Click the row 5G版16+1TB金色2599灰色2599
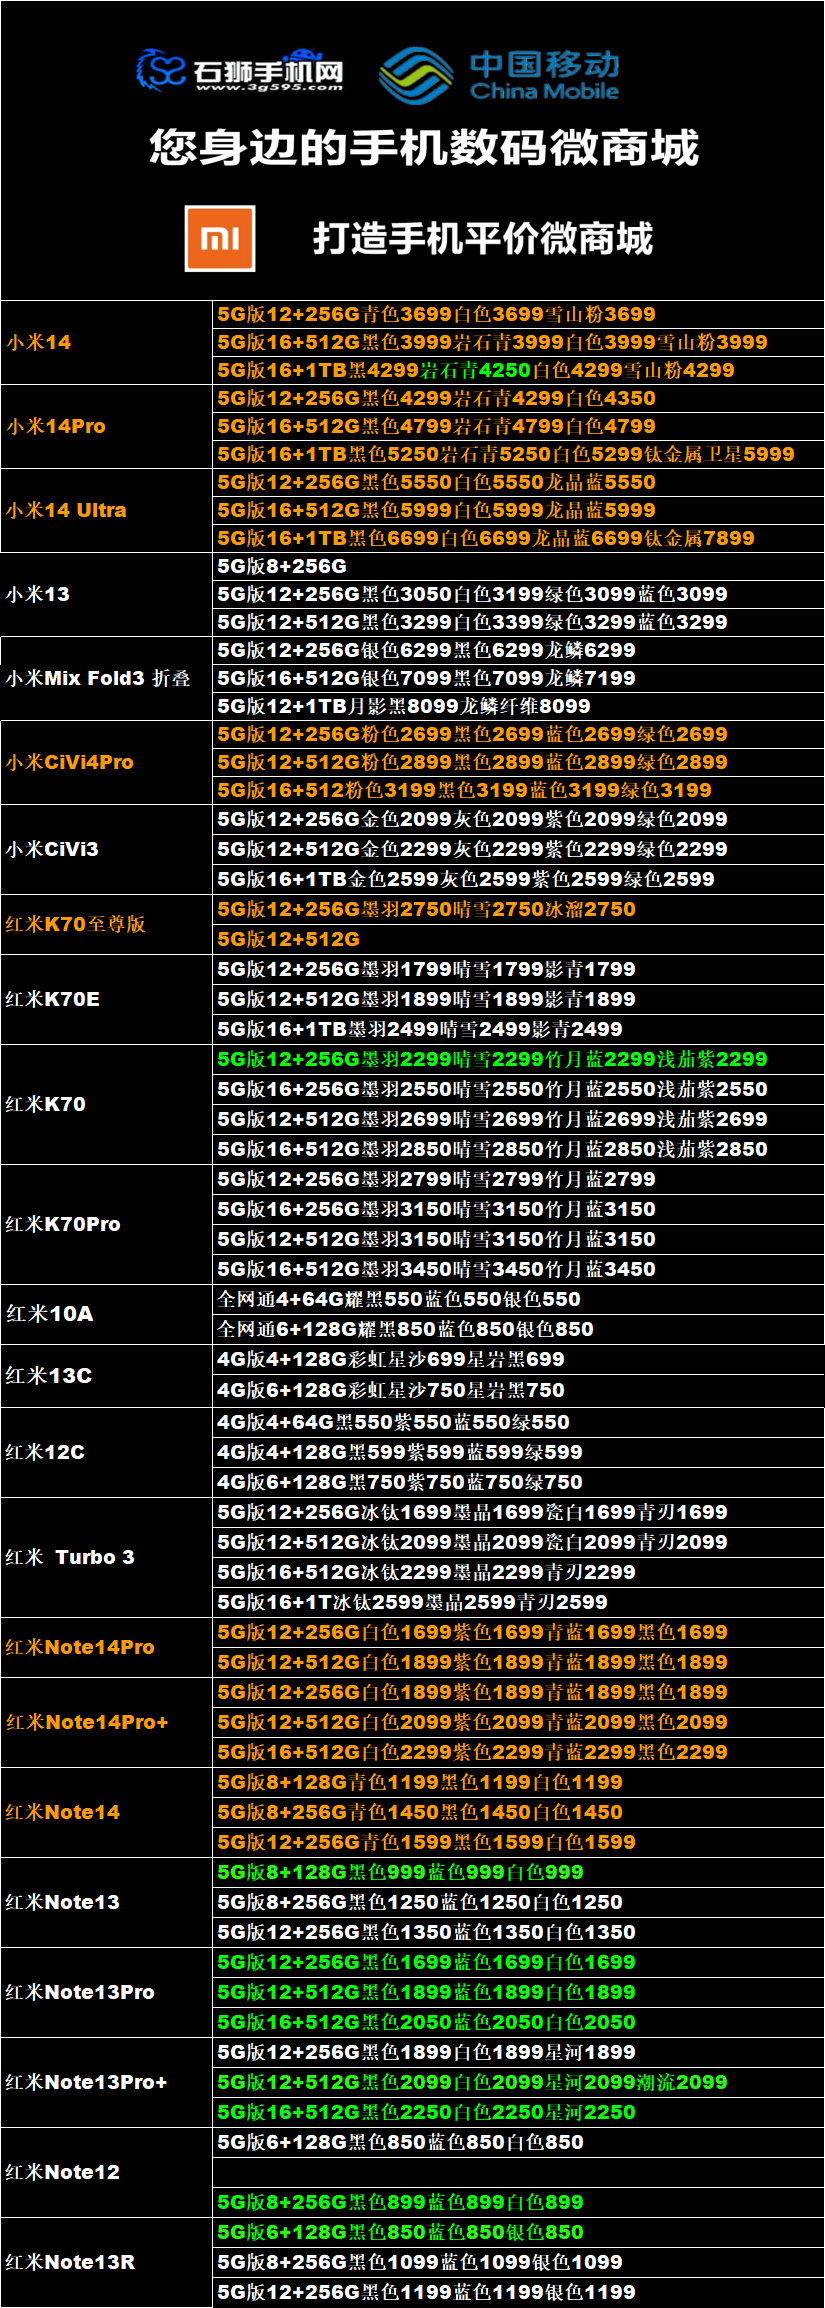 click(518, 879)
